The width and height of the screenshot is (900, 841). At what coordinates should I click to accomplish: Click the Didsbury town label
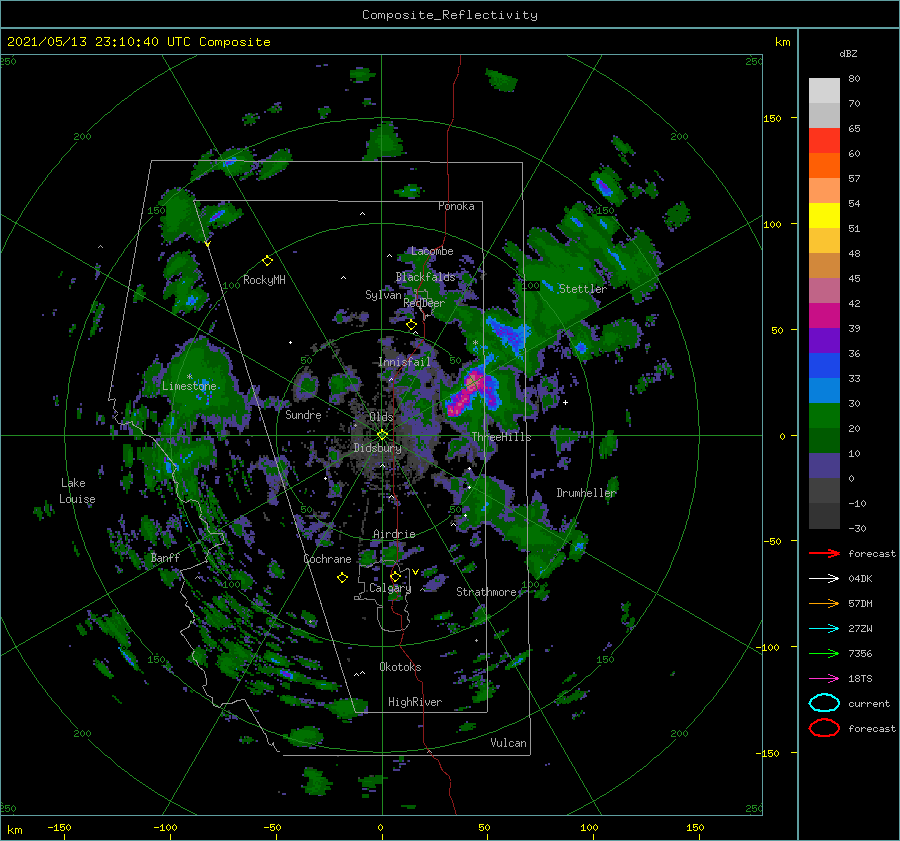coord(378,448)
